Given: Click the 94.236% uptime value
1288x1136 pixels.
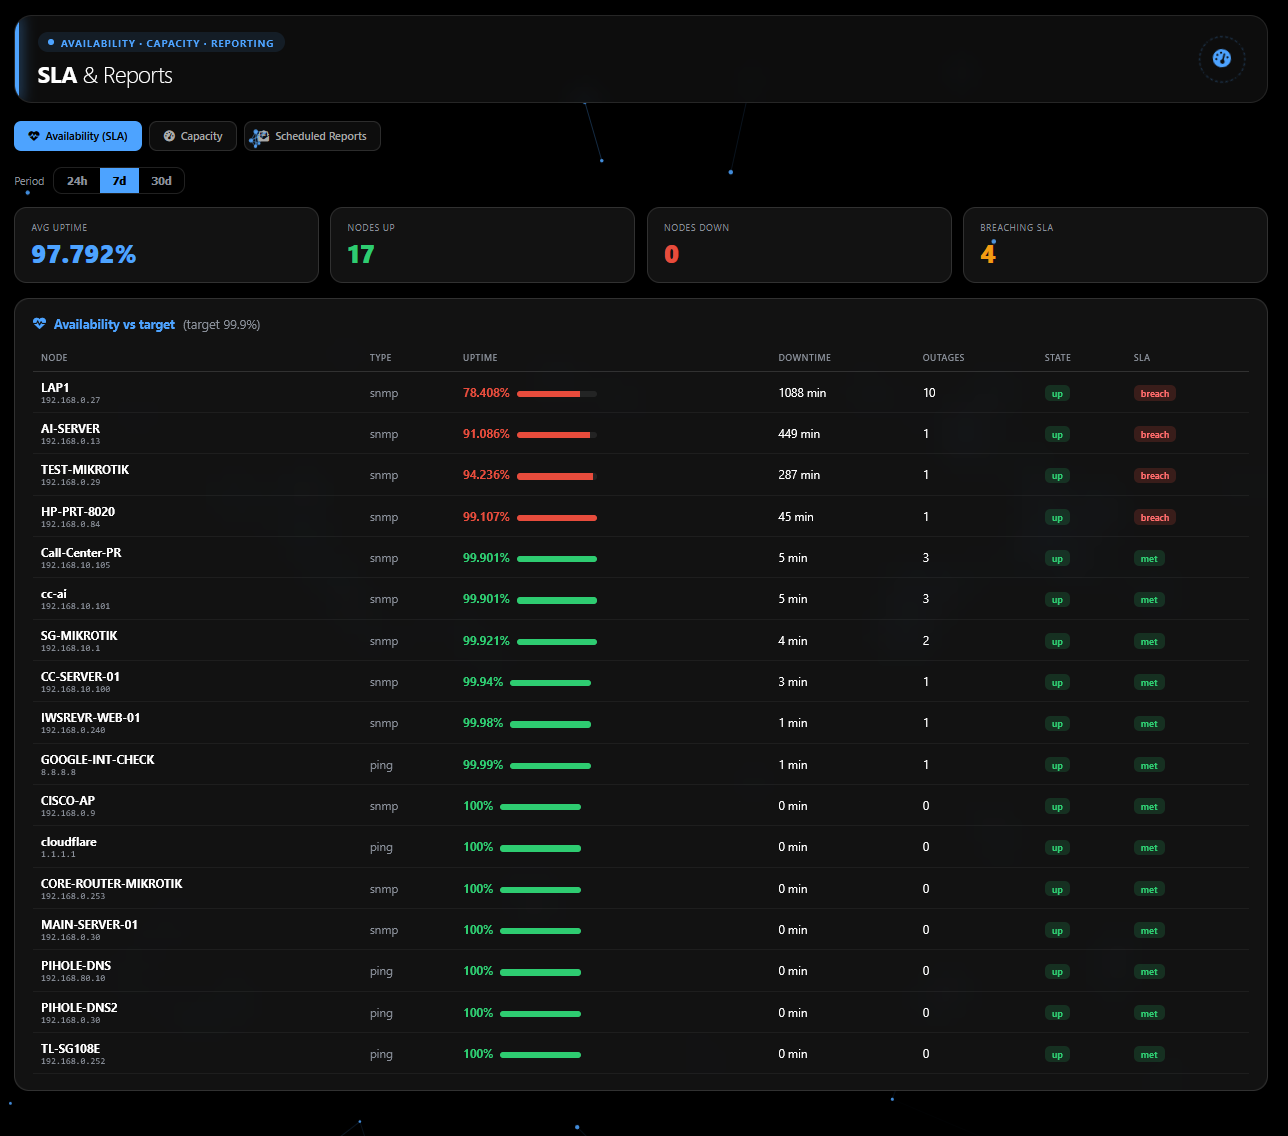Looking at the screenshot, I should pos(486,475).
